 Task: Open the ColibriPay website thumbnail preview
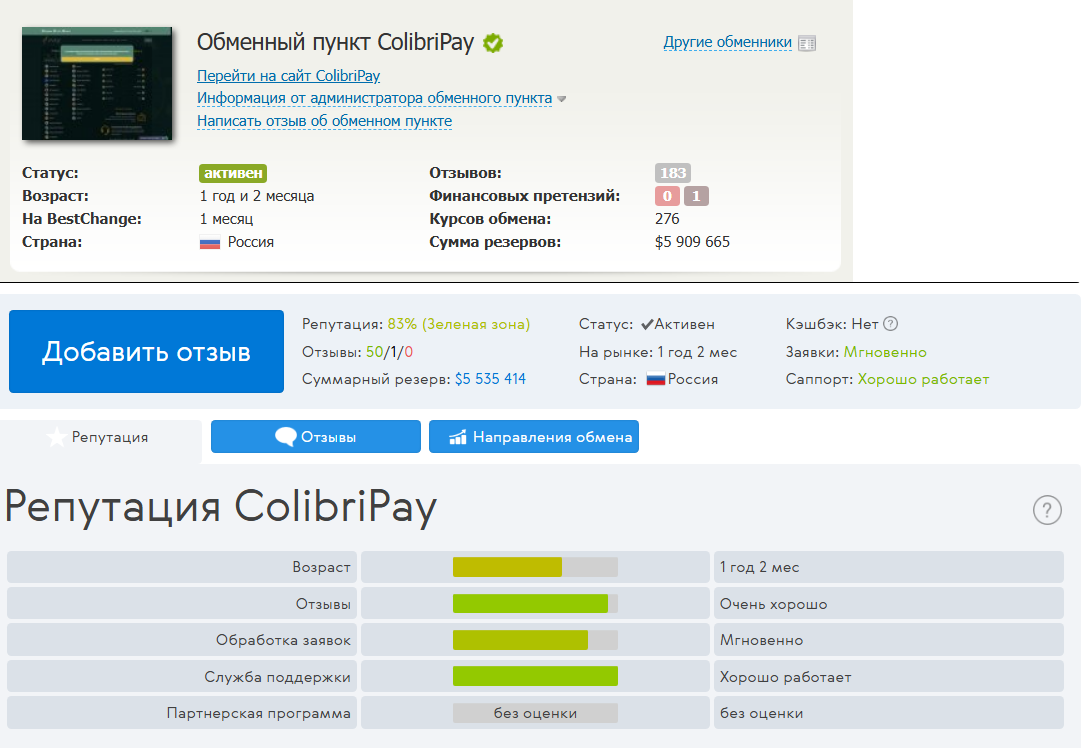(x=90, y=83)
